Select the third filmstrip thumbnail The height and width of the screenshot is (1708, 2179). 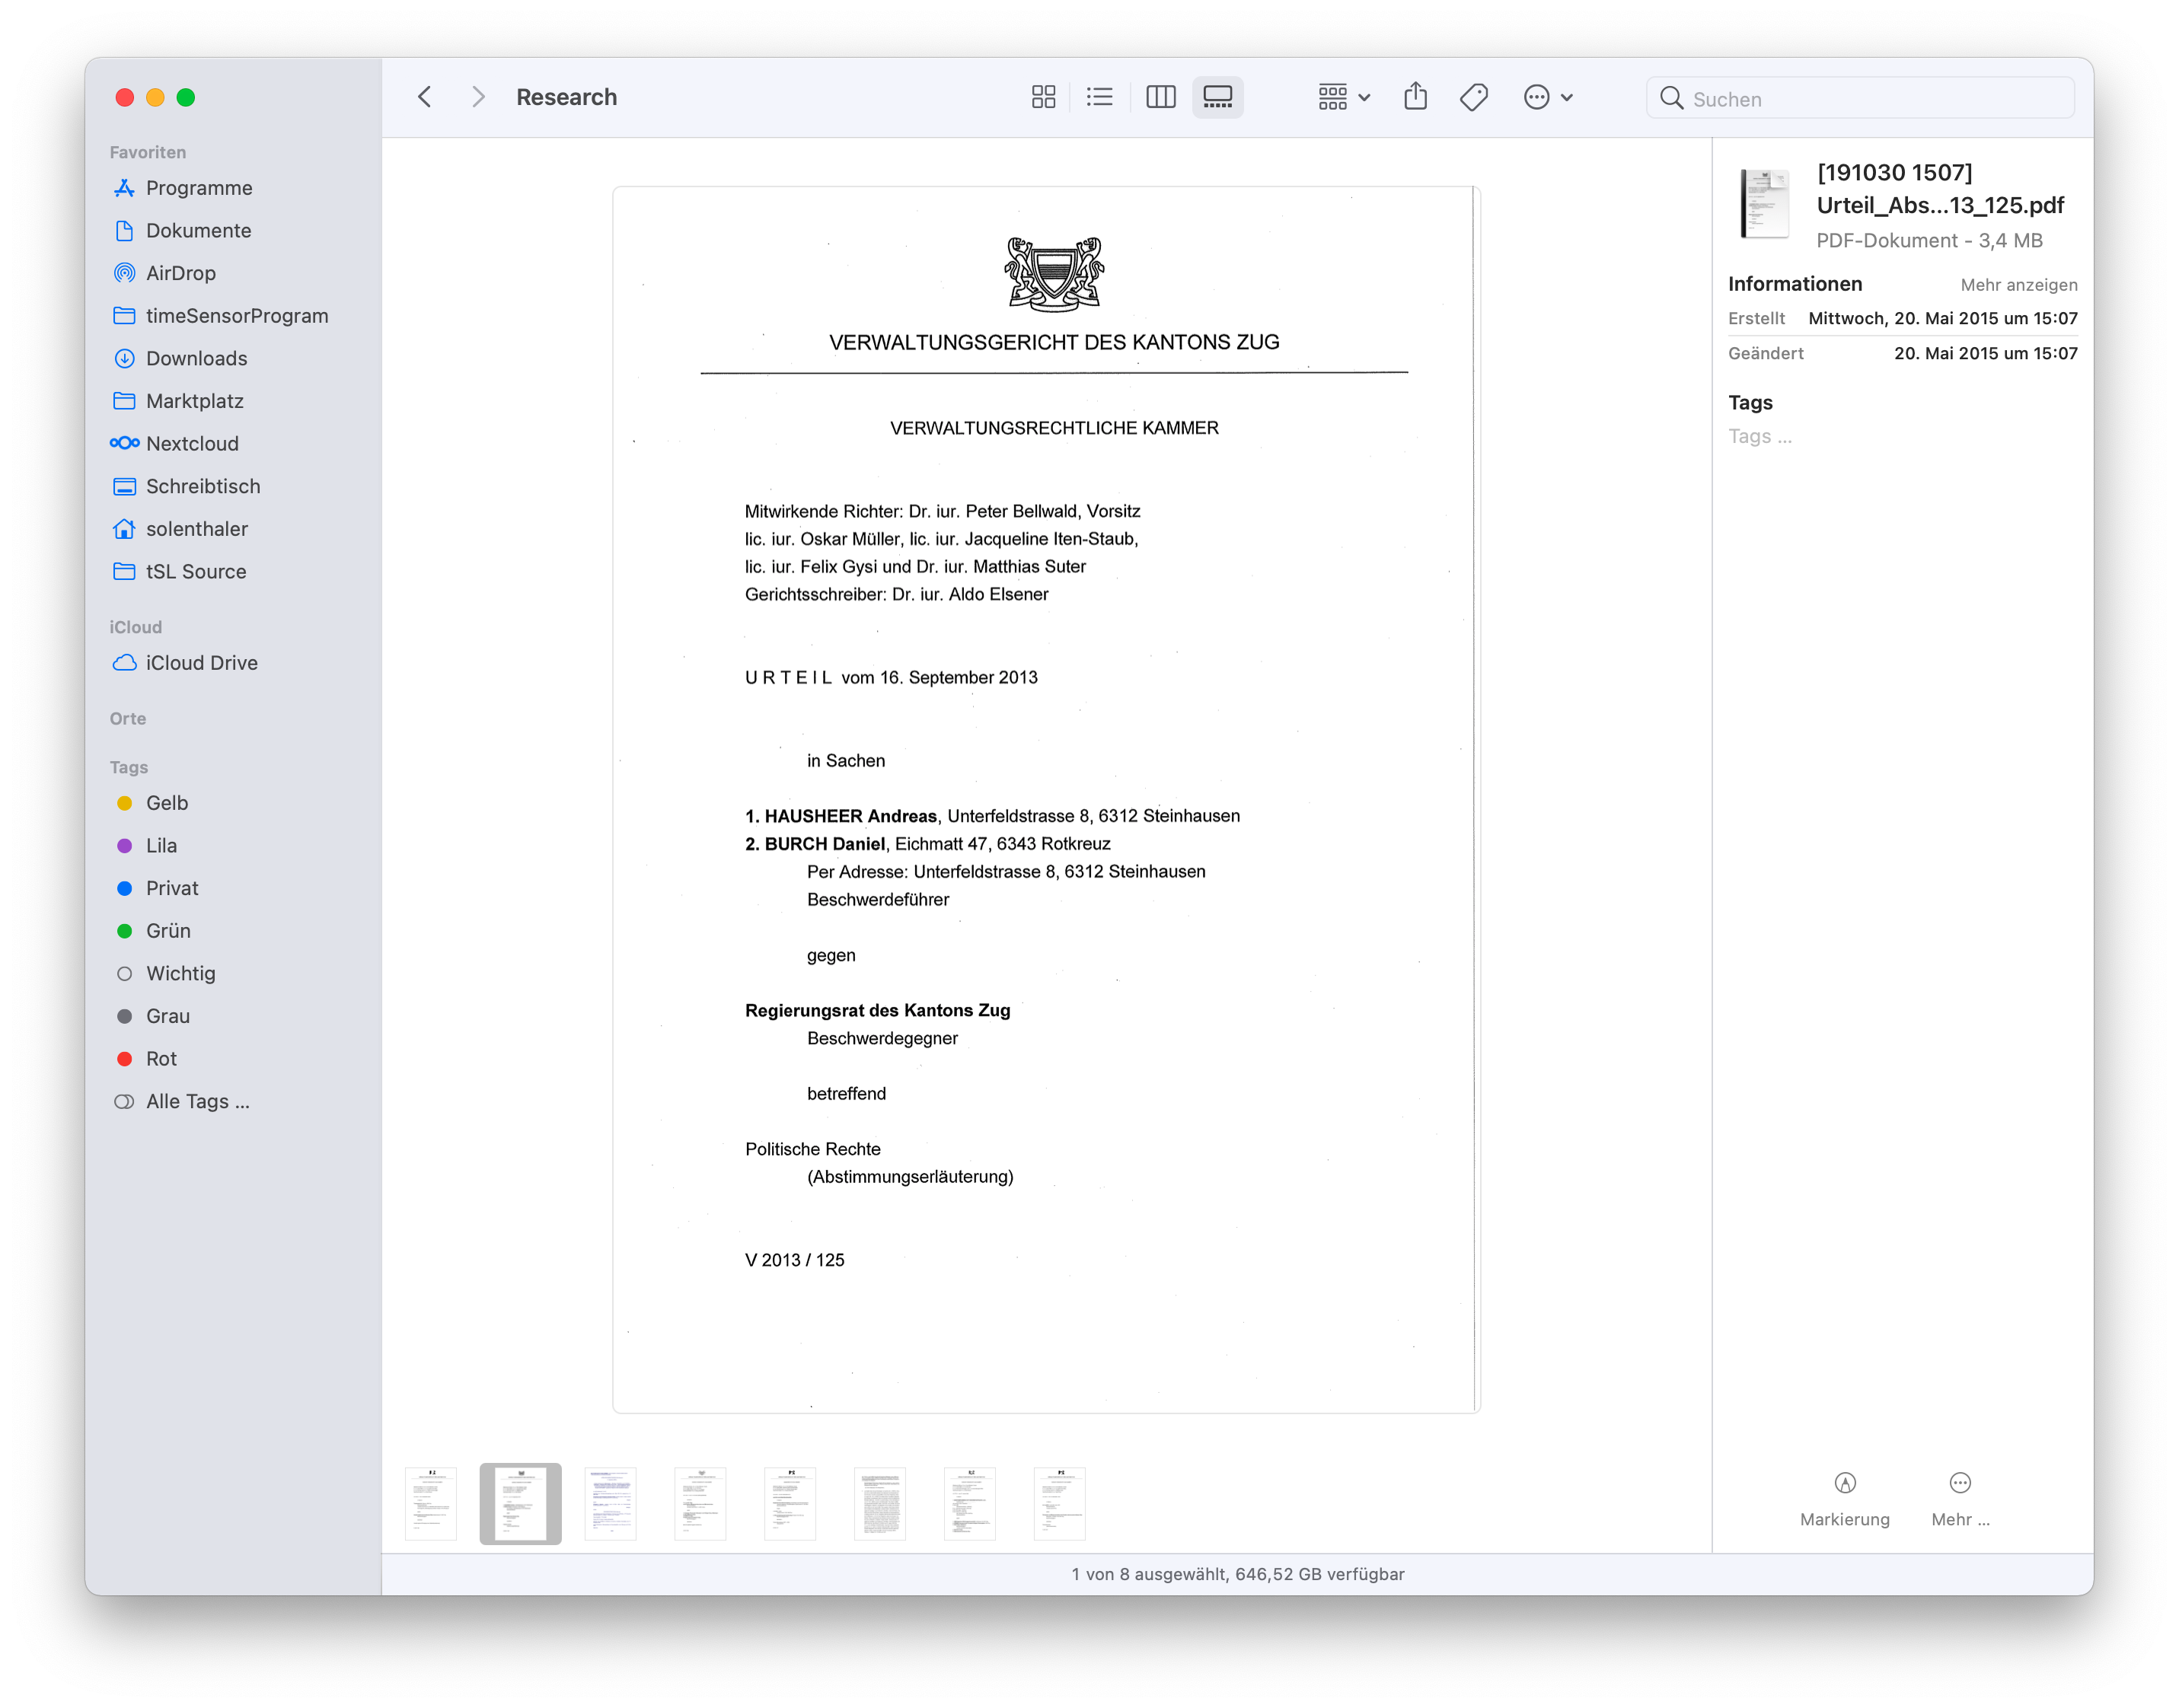[x=610, y=1503]
